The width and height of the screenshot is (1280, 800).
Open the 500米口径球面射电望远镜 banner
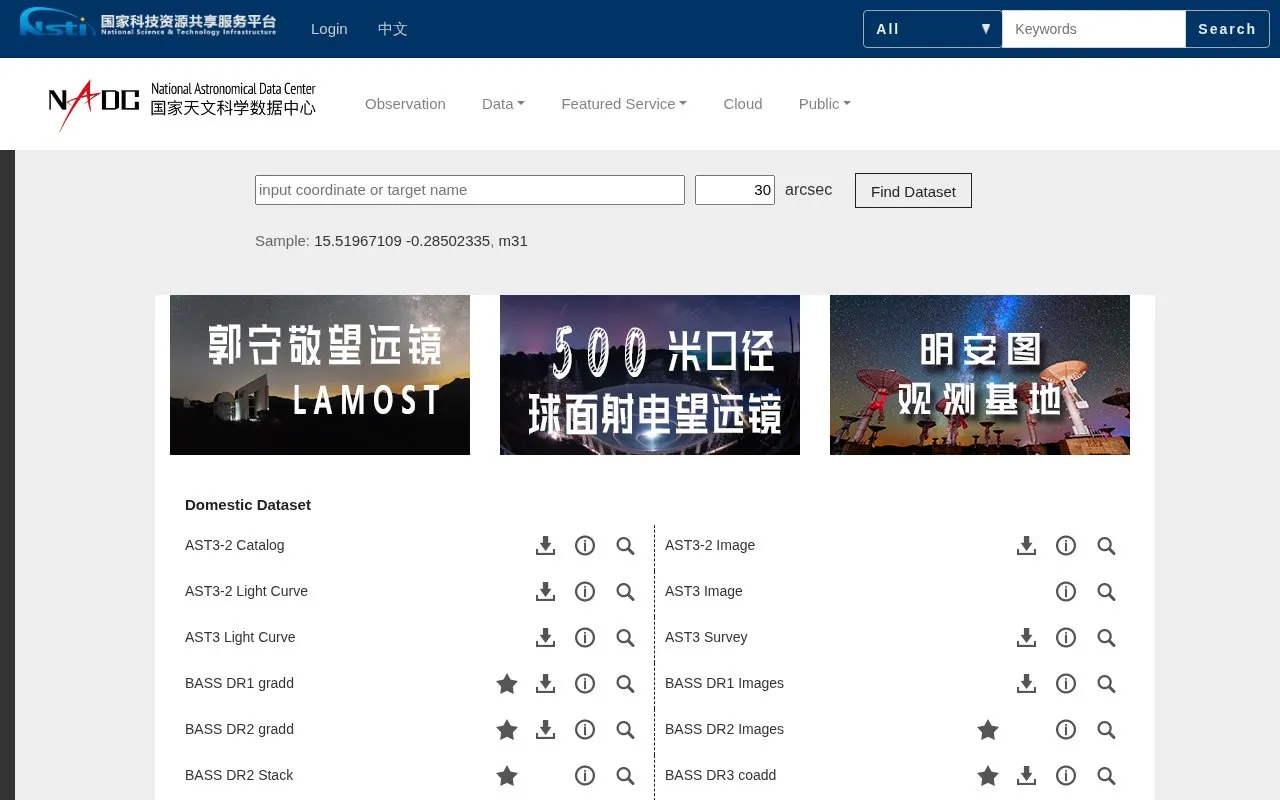click(650, 375)
